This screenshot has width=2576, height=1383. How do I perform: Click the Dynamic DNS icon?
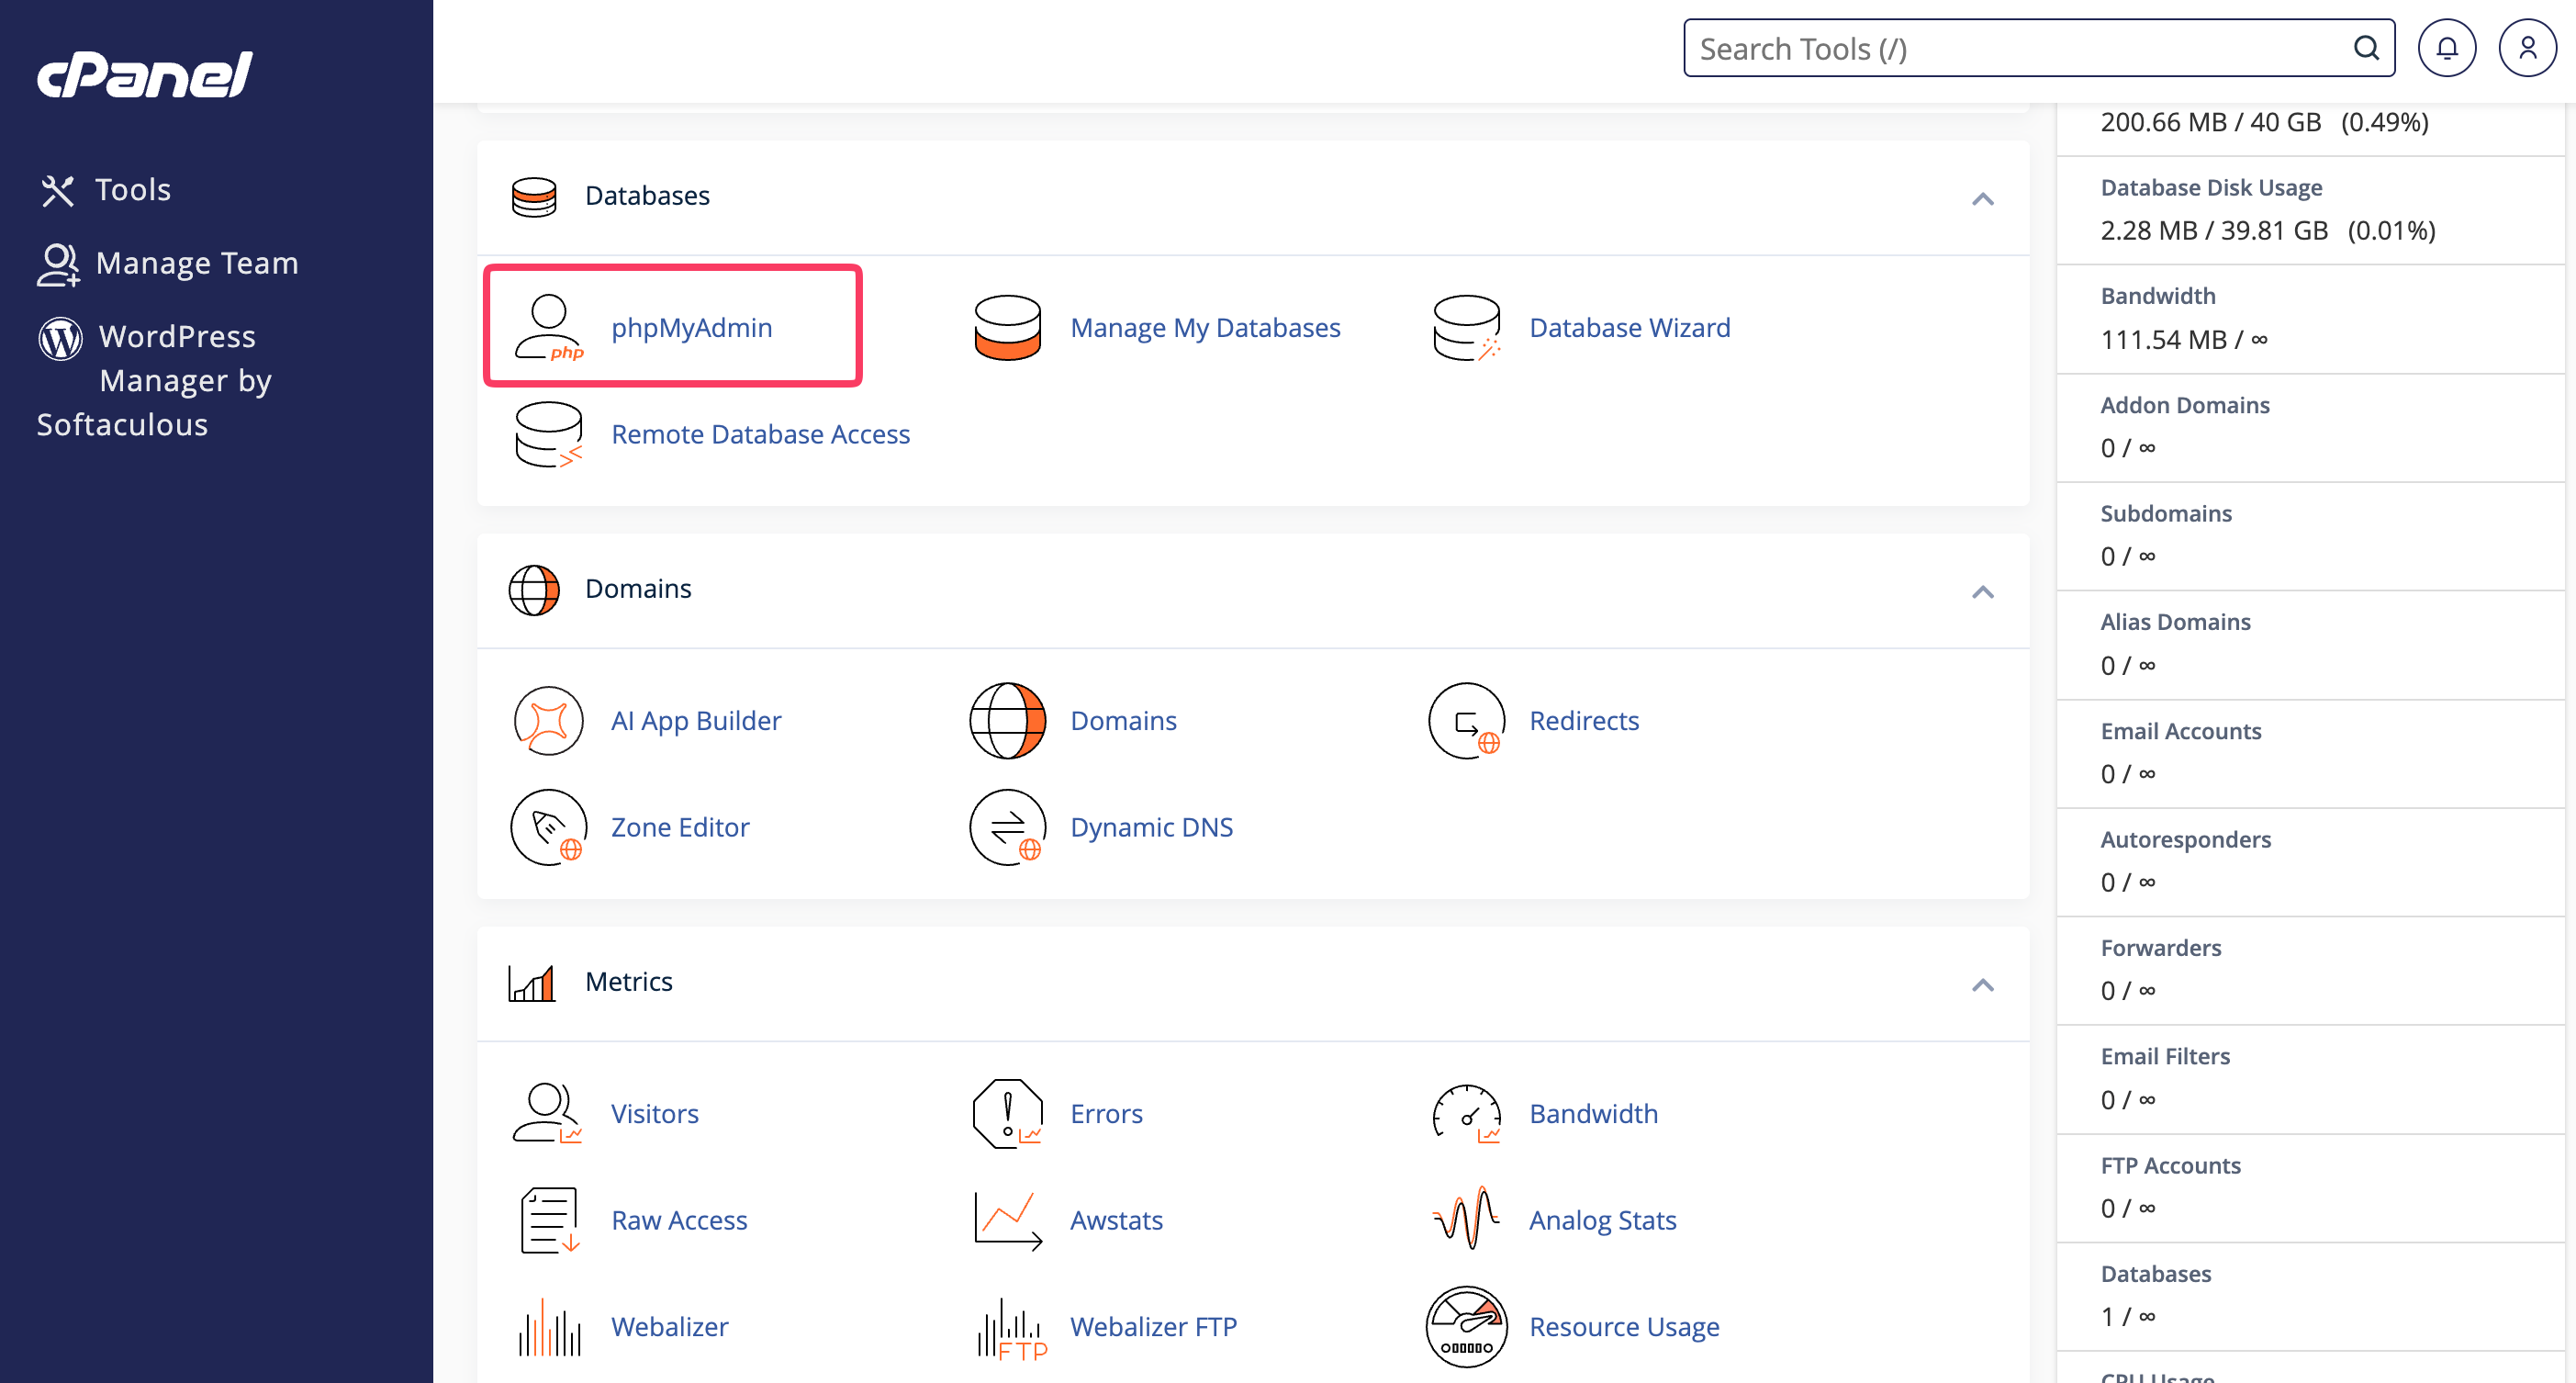click(x=1007, y=827)
